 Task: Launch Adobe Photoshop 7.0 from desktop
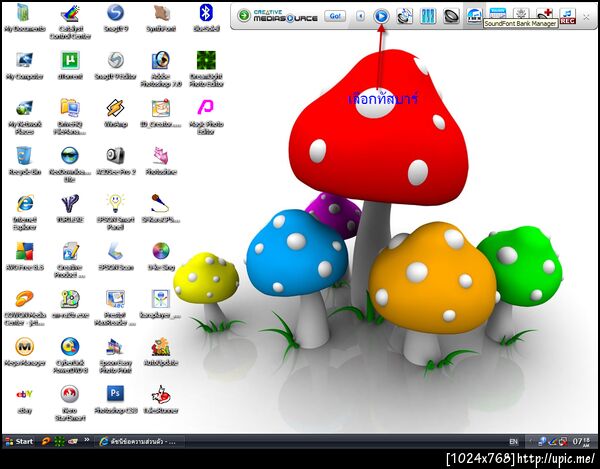(x=161, y=70)
